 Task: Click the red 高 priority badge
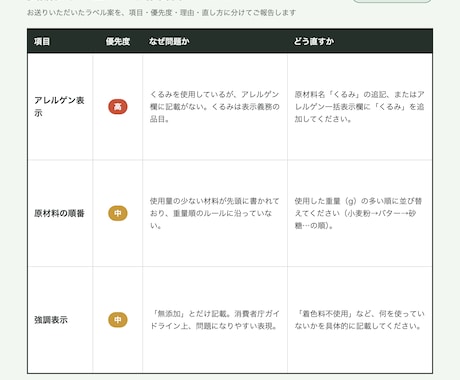pyautogui.click(x=118, y=107)
